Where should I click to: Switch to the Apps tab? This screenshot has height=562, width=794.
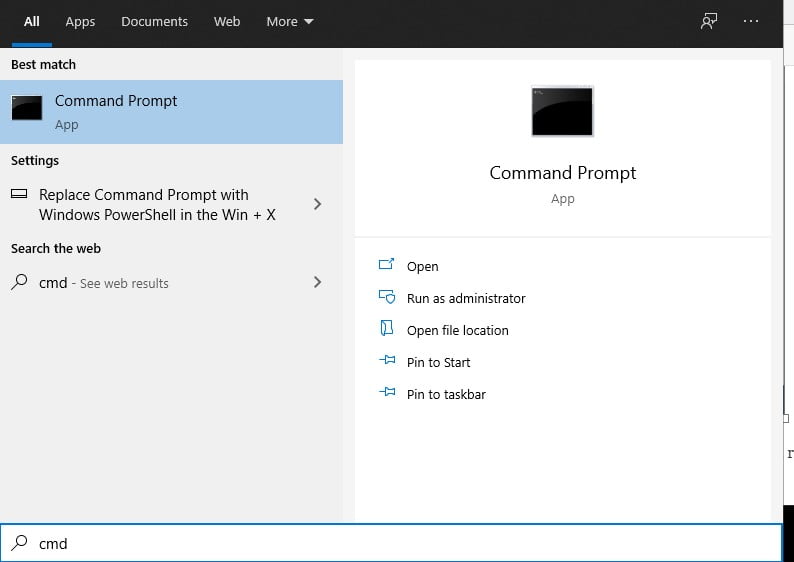pos(80,22)
